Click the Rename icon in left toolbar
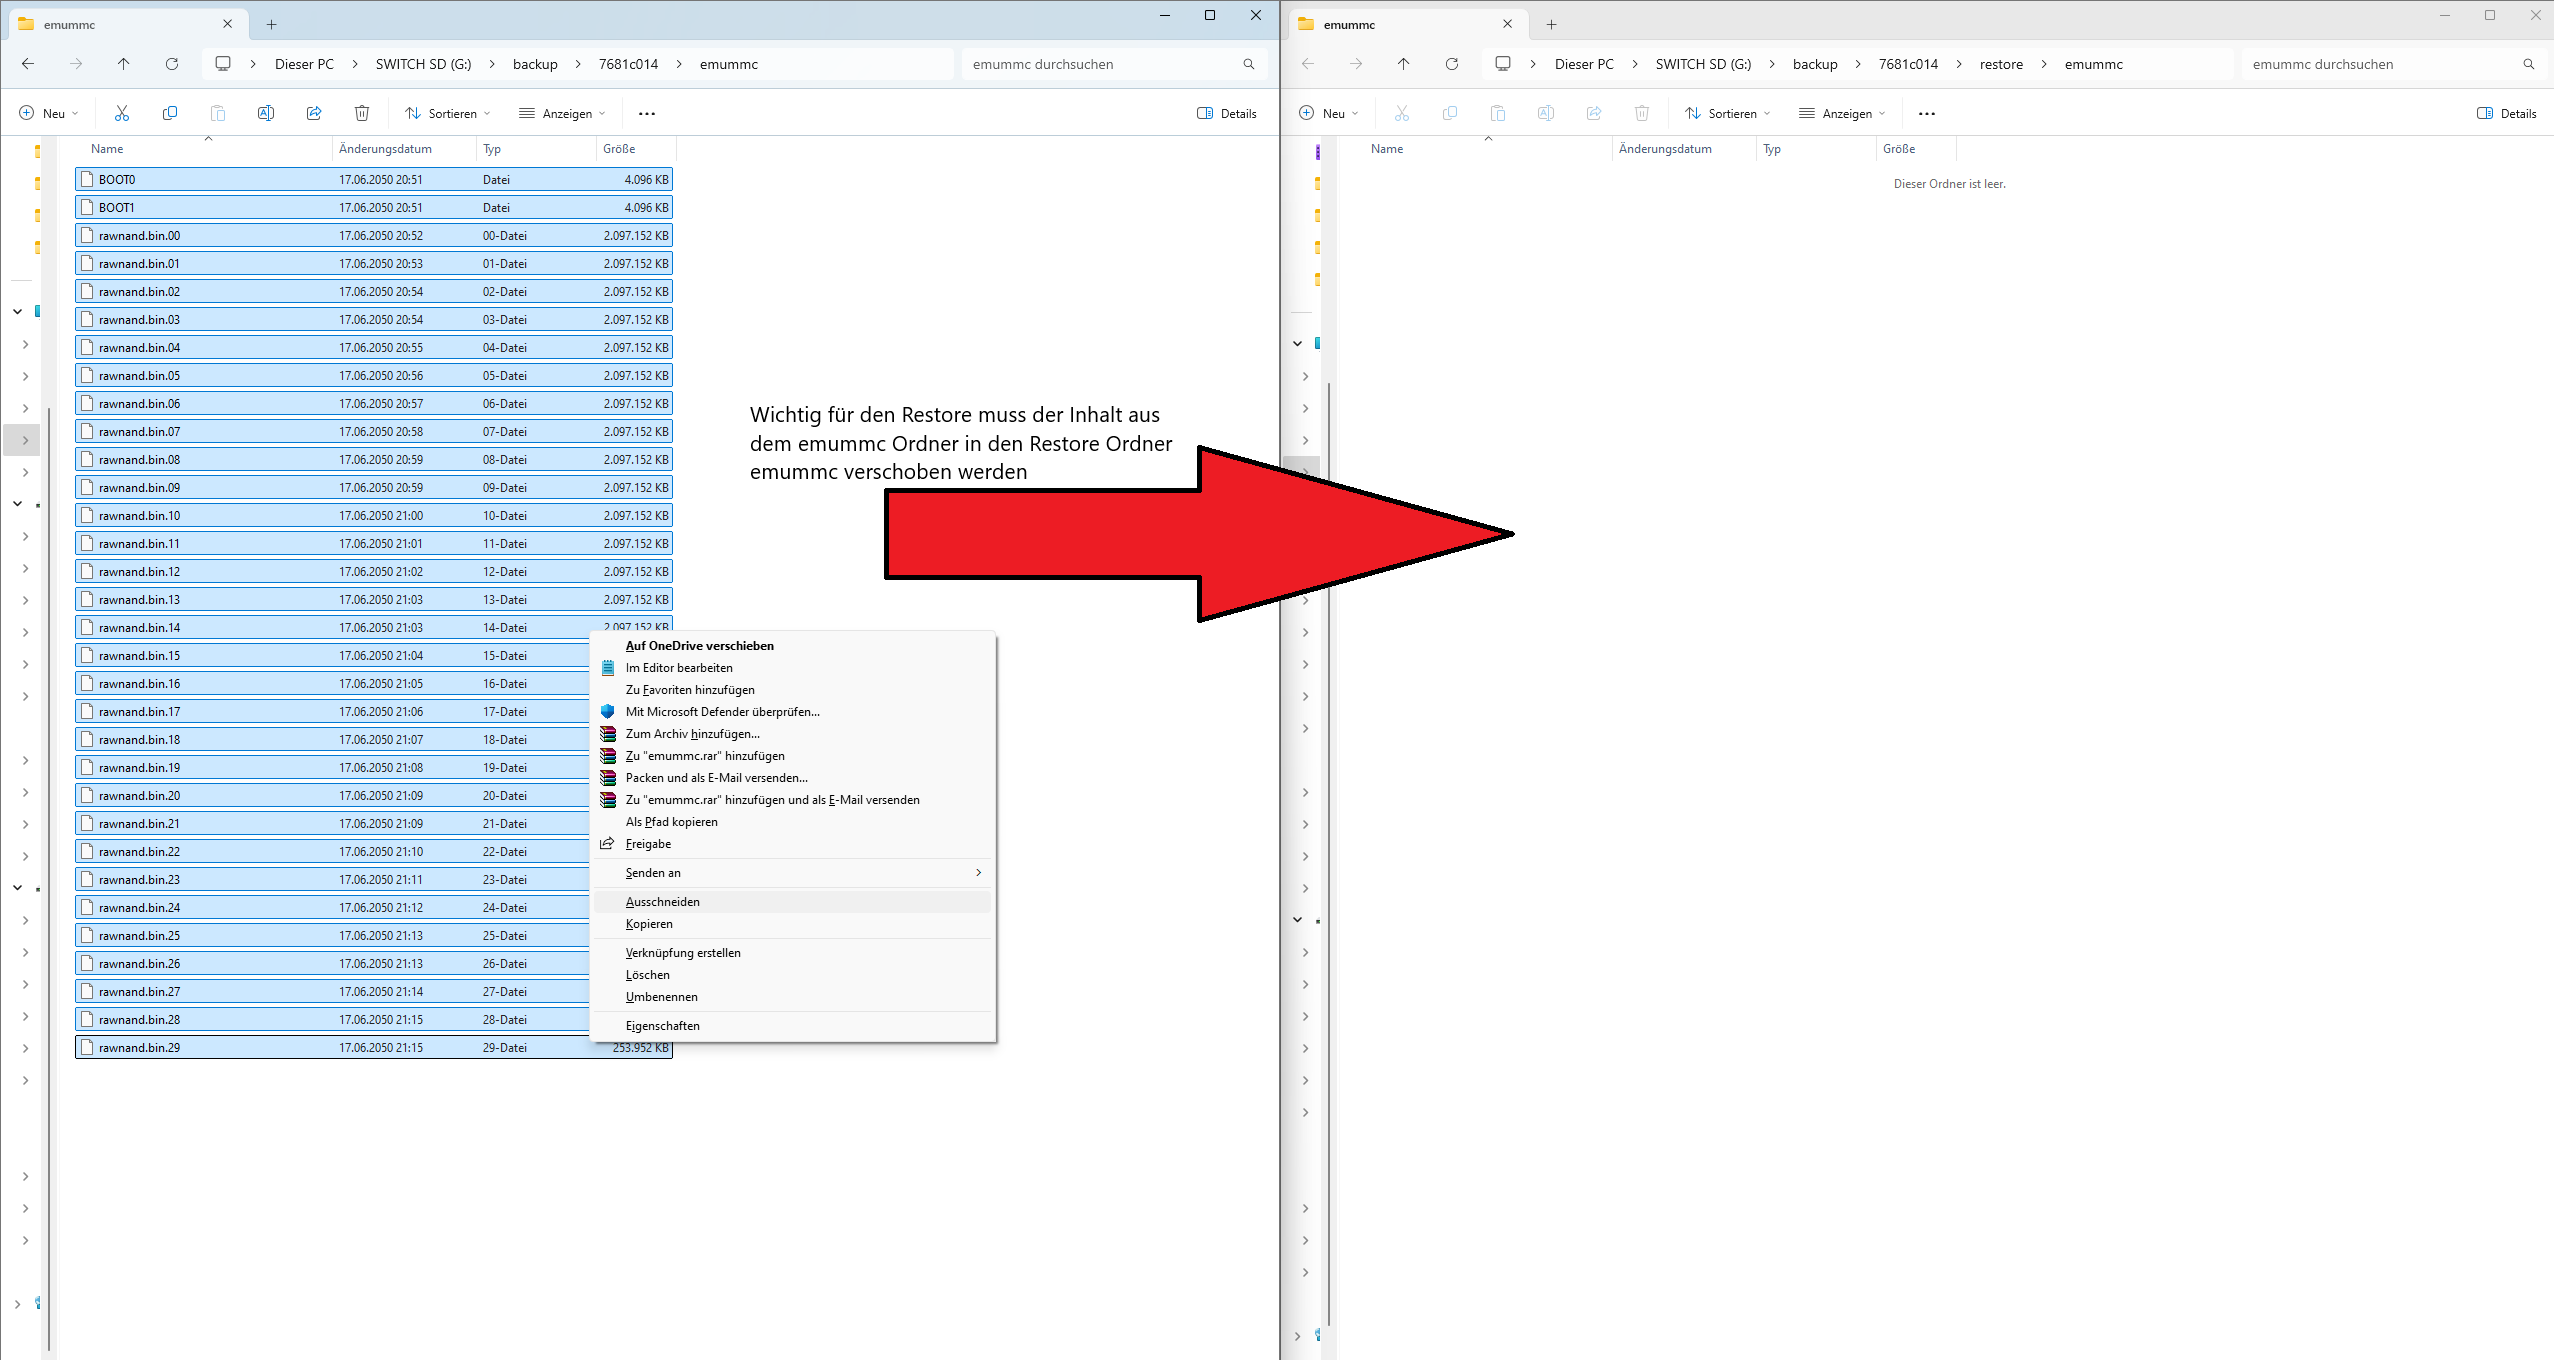 (x=266, y=113)
